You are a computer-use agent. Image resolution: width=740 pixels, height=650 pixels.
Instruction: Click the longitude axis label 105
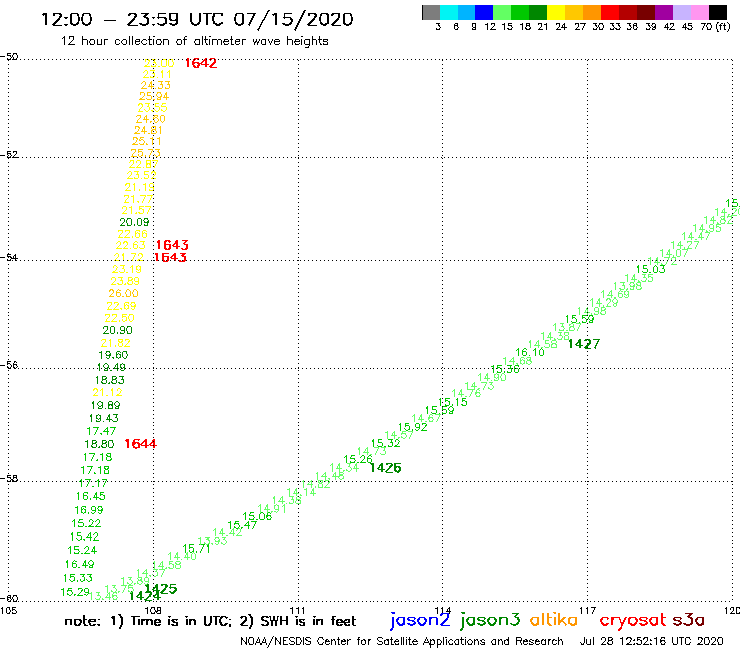(8, 611)
